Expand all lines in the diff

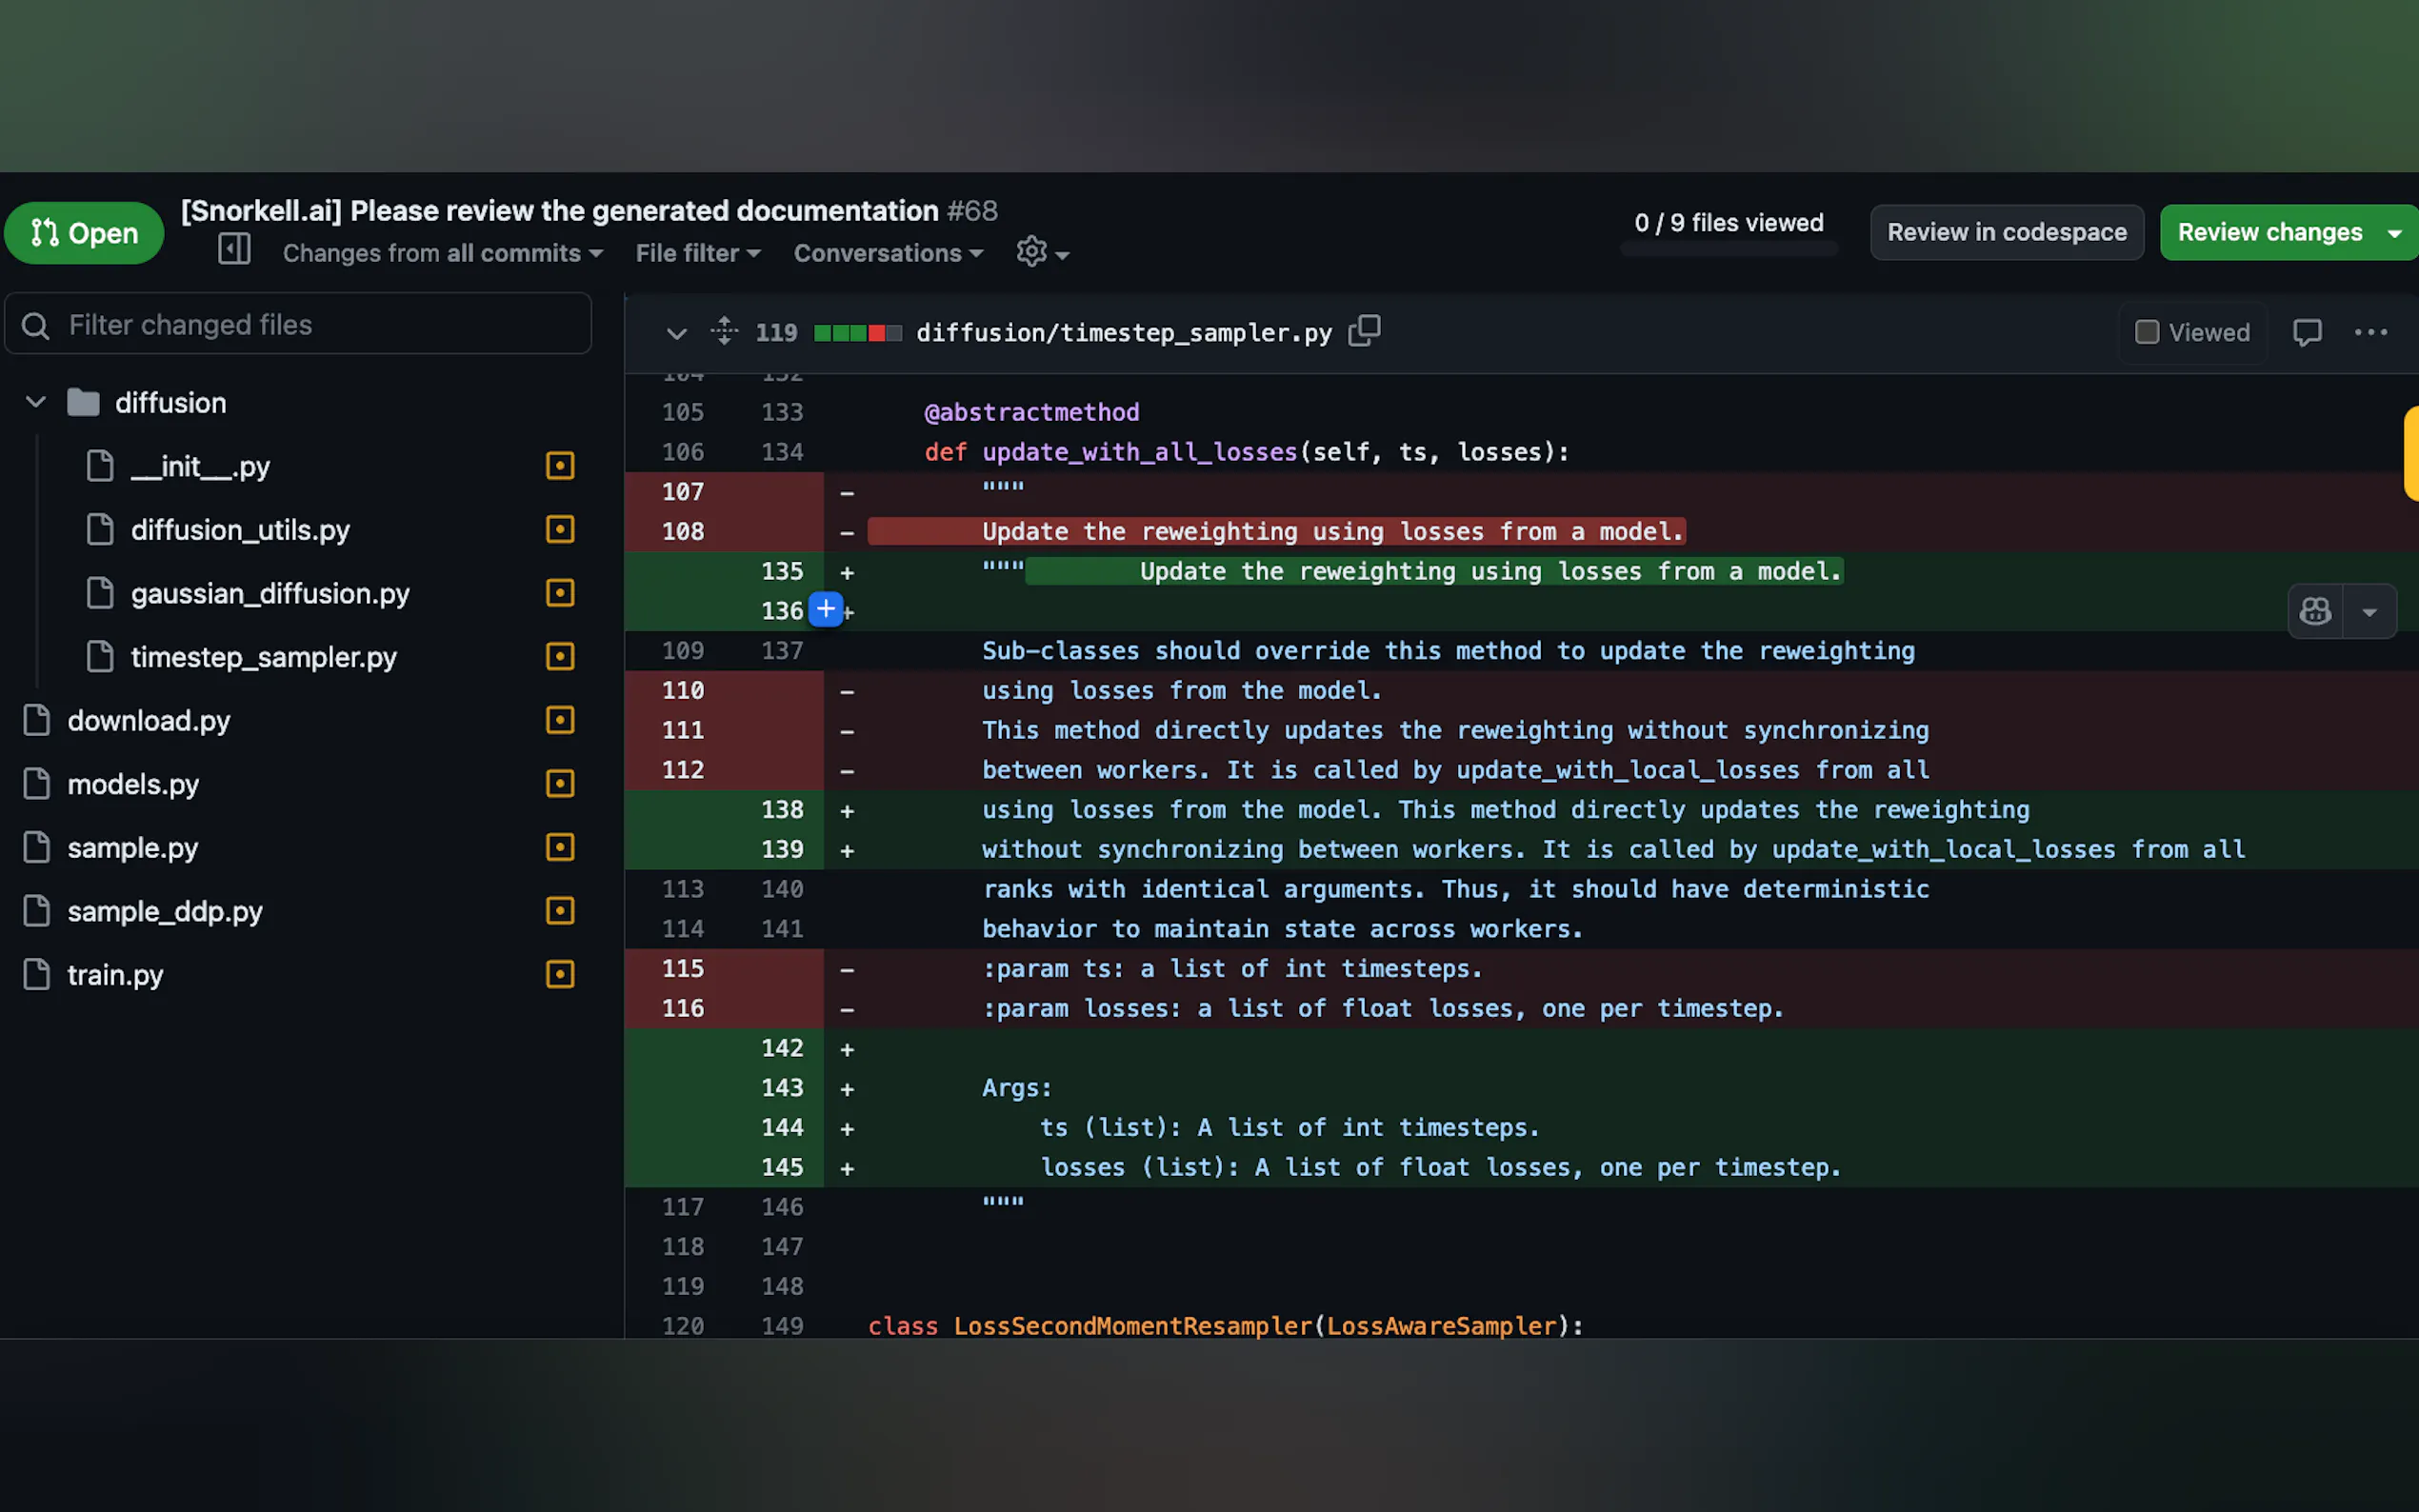click(x=724, y=331)
